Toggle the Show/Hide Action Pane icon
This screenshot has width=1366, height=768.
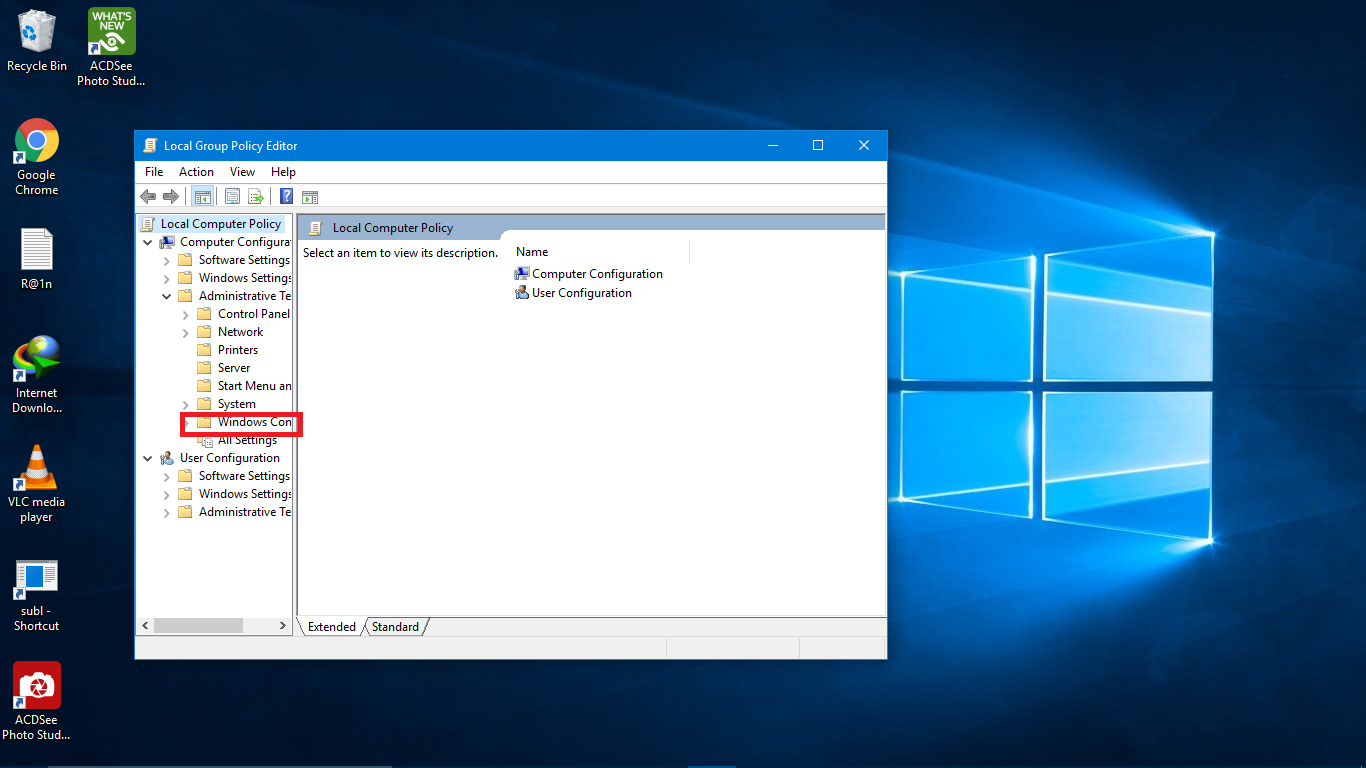tap(310, 196)
